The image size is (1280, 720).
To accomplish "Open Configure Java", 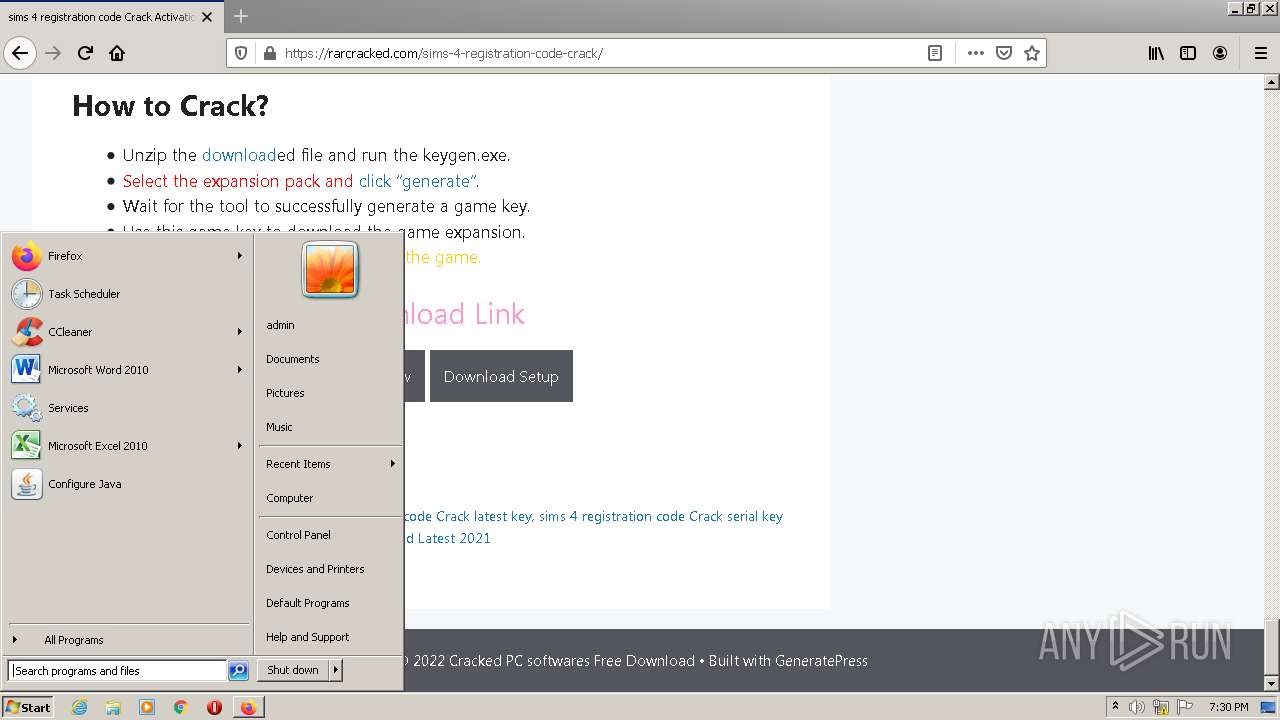I will 127,484.
